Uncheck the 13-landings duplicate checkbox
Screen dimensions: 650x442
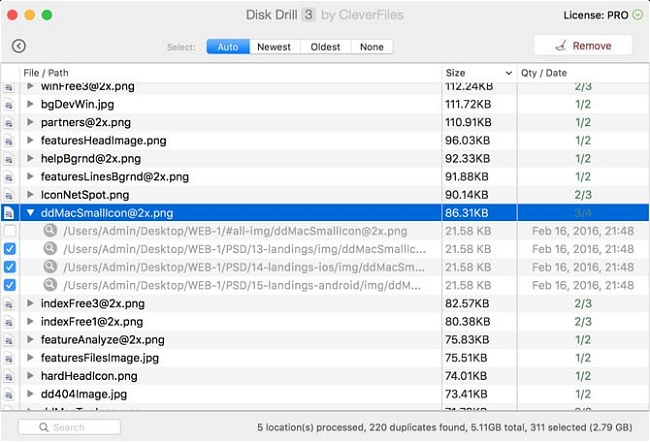point(10,249)
